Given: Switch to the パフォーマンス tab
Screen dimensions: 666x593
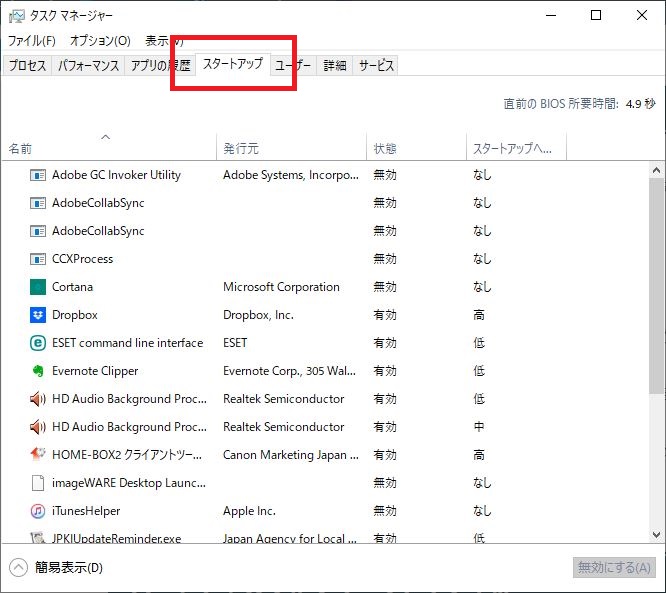Looking at the screenshot, I should [x=88, y=65].
